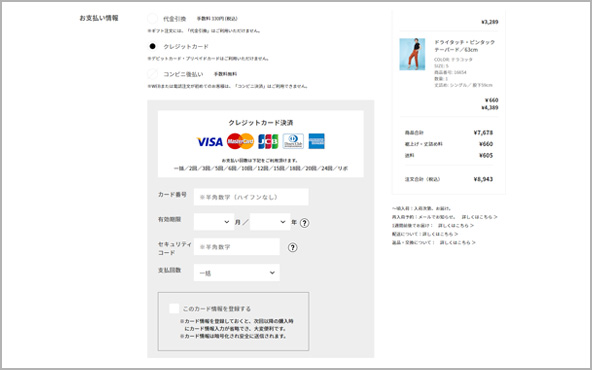
Task: Open help icon beside security code field
Action: (x=293, y=248)
